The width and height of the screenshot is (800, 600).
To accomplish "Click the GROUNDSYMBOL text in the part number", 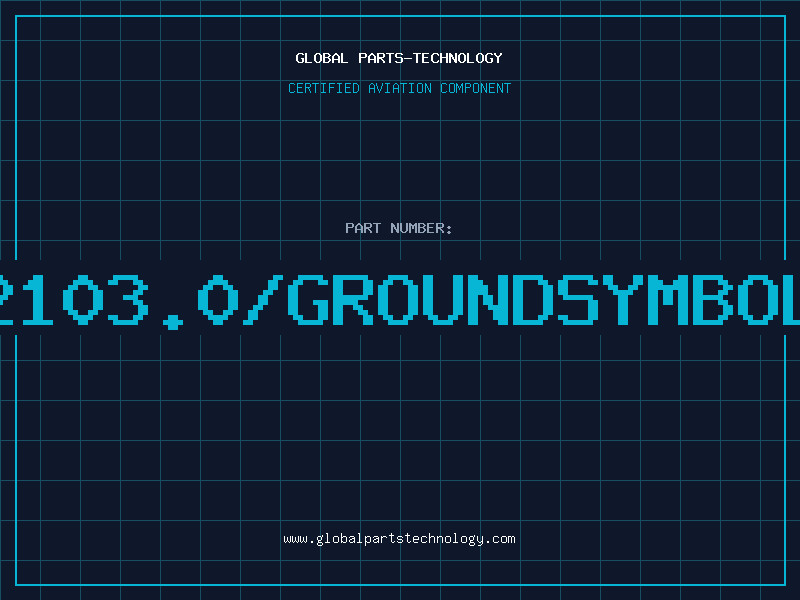I will [x=548, y=298].
